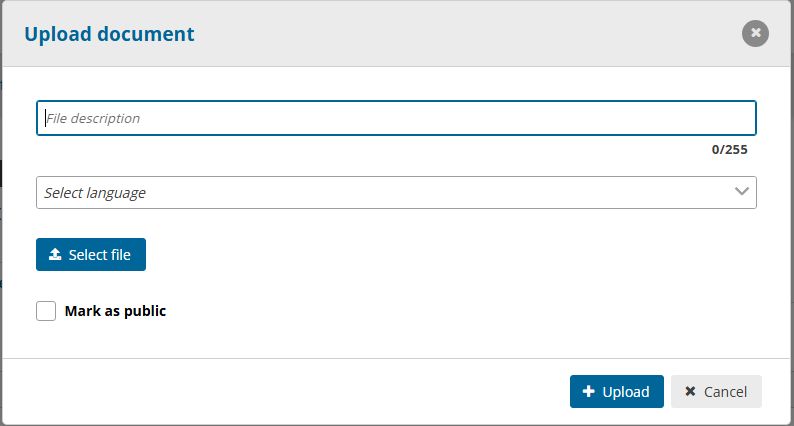The image size is (794, 426).
Task: Tick the Mark as public checkbox
Action: point(46,311)
